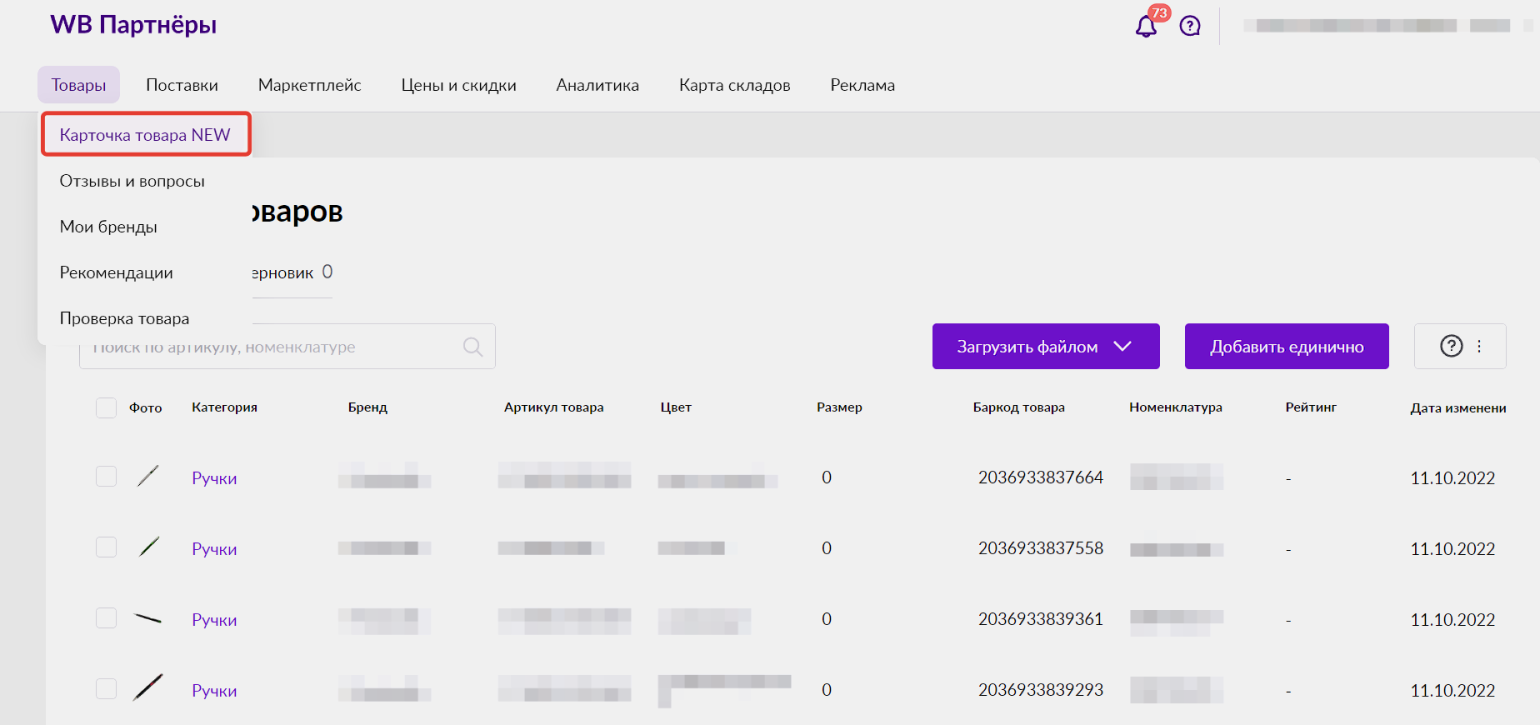Open the Маркетплейс menu
The height and width of the screenshot is (725, 1540).
(x=310, y=85)
